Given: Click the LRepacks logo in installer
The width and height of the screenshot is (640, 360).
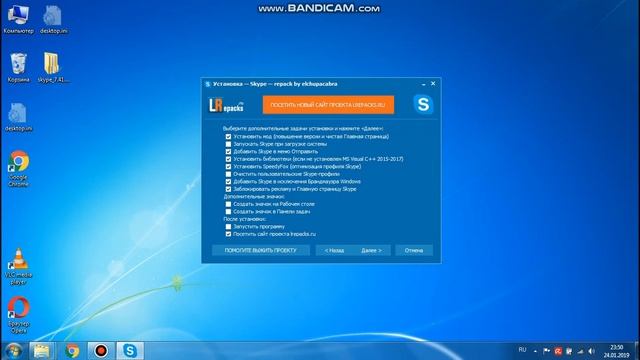Looking at the screenshot, I should click(x=226, y=105).
